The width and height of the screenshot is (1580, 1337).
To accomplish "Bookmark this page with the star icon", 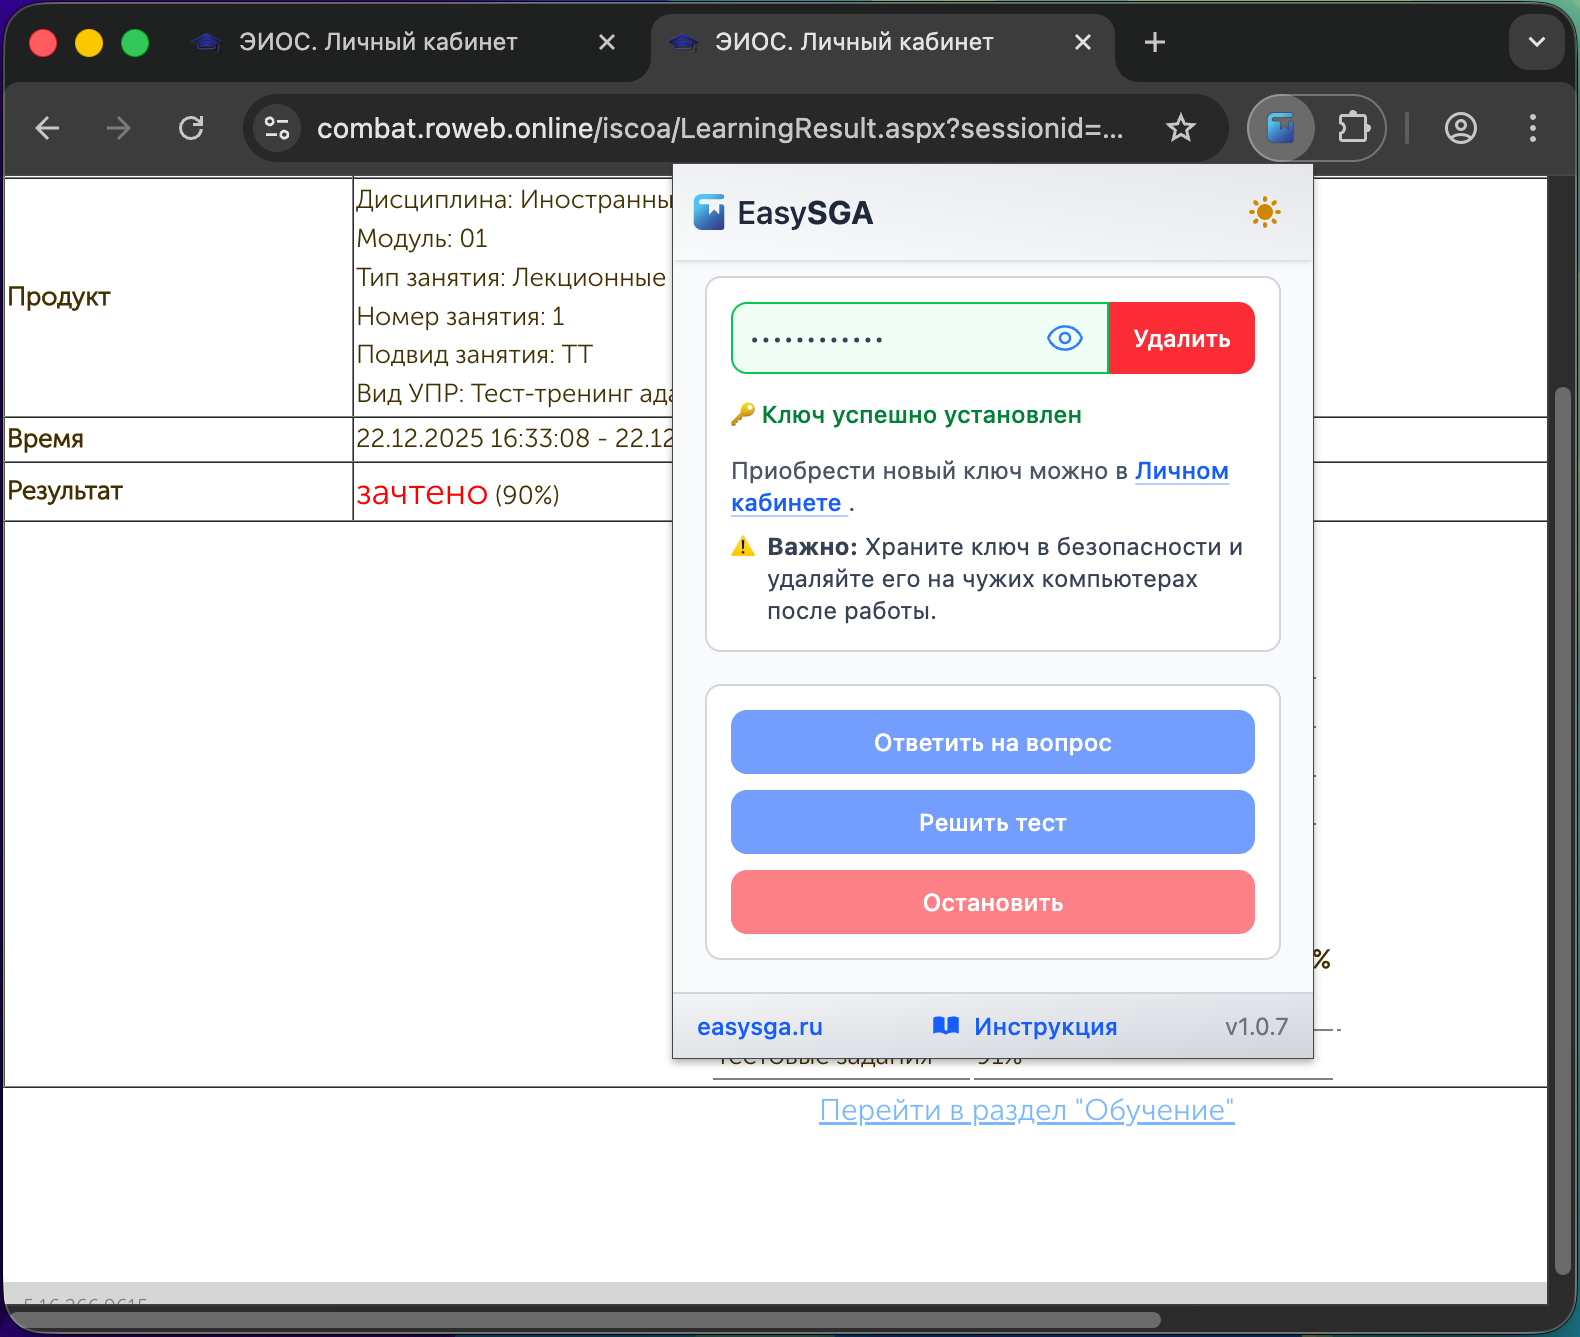I will [x=1181, y=128].
